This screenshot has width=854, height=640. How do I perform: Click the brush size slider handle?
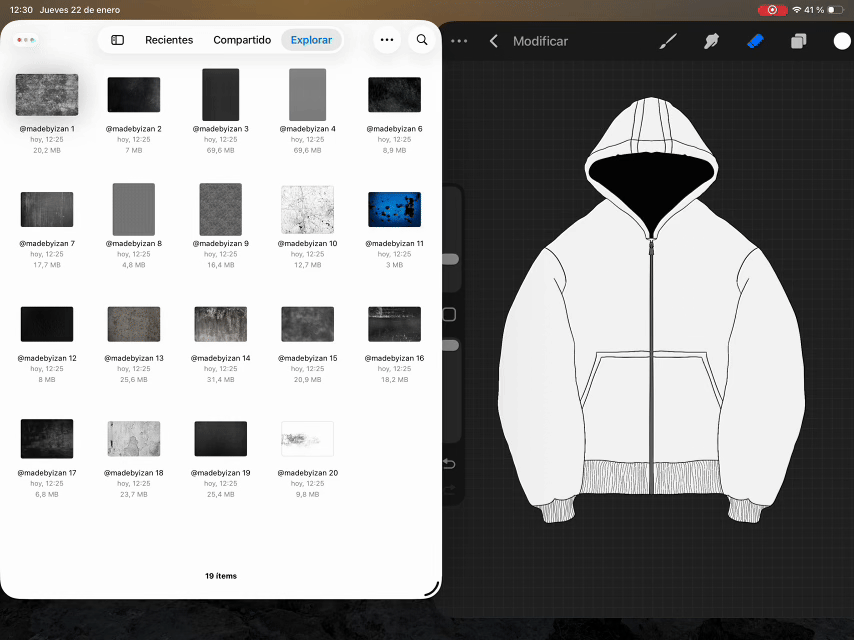pyautogui.click(x=449, y=259)
